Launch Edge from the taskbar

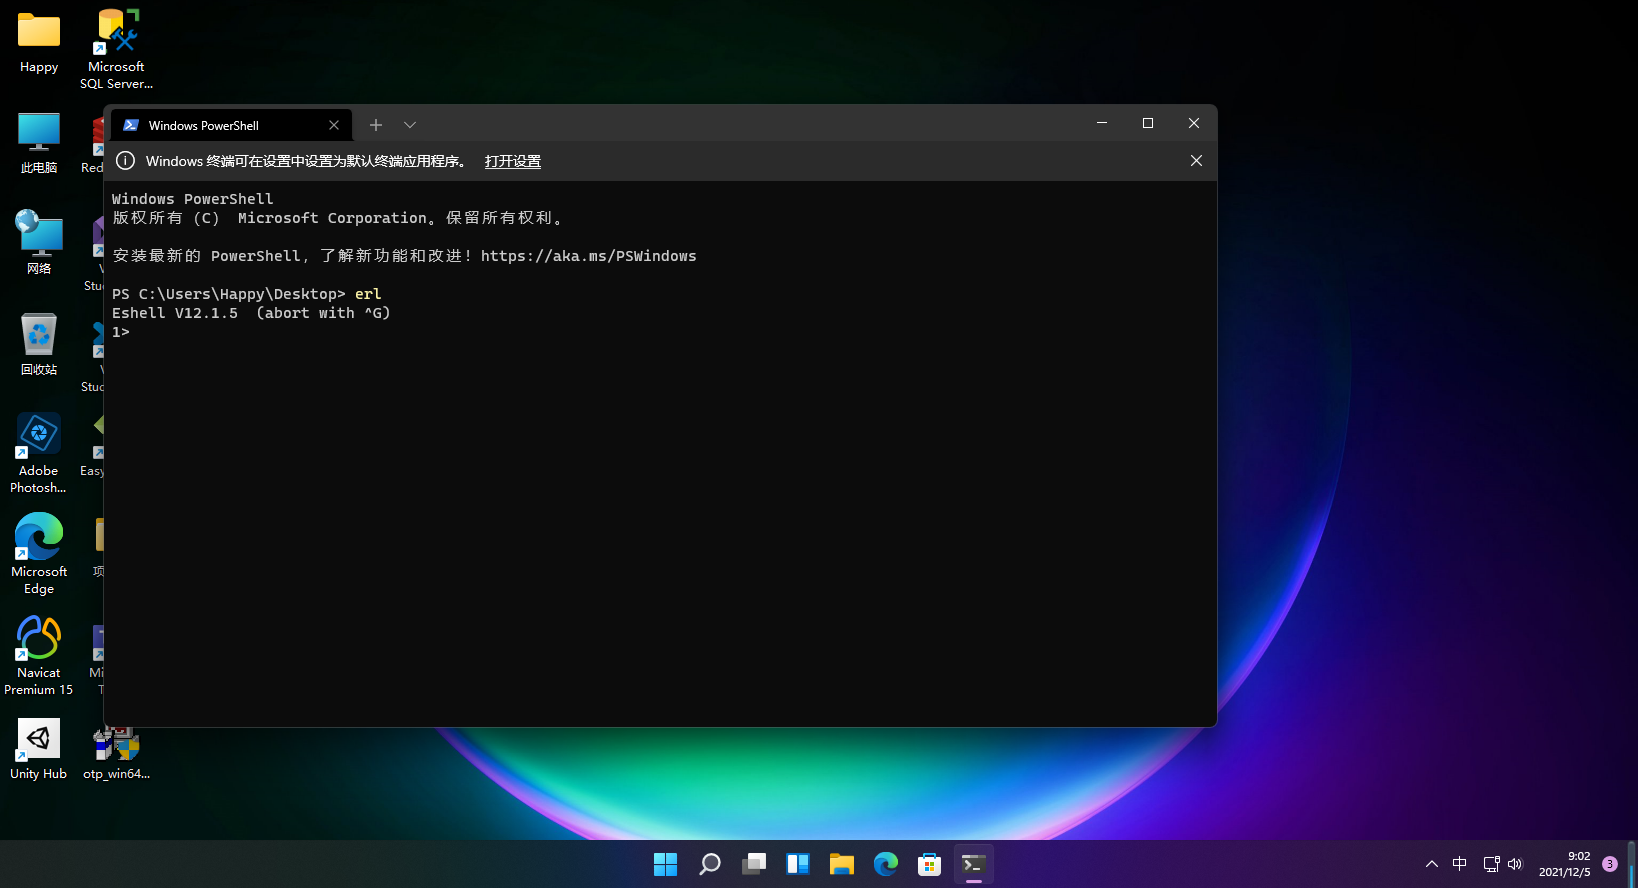coord(885,864)
